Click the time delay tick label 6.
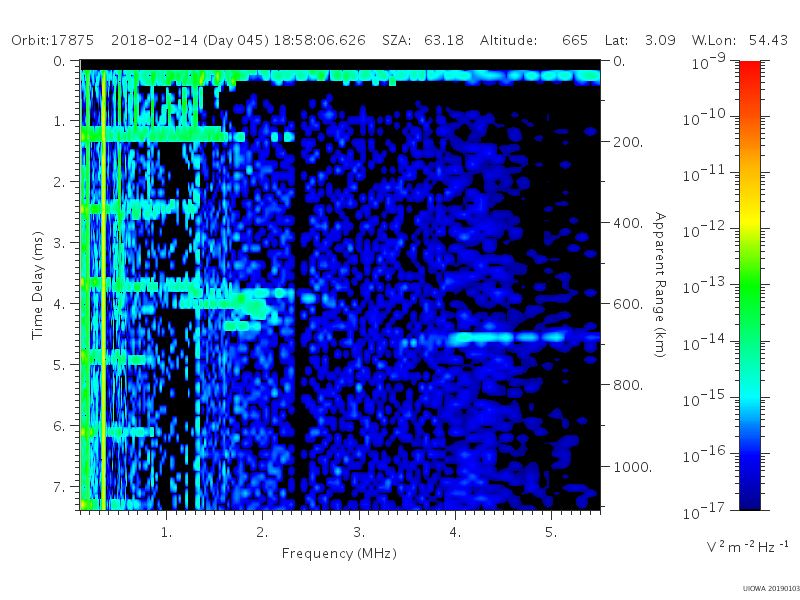The width and height of the screenshot is (800, 600). [x=60, y=426]
